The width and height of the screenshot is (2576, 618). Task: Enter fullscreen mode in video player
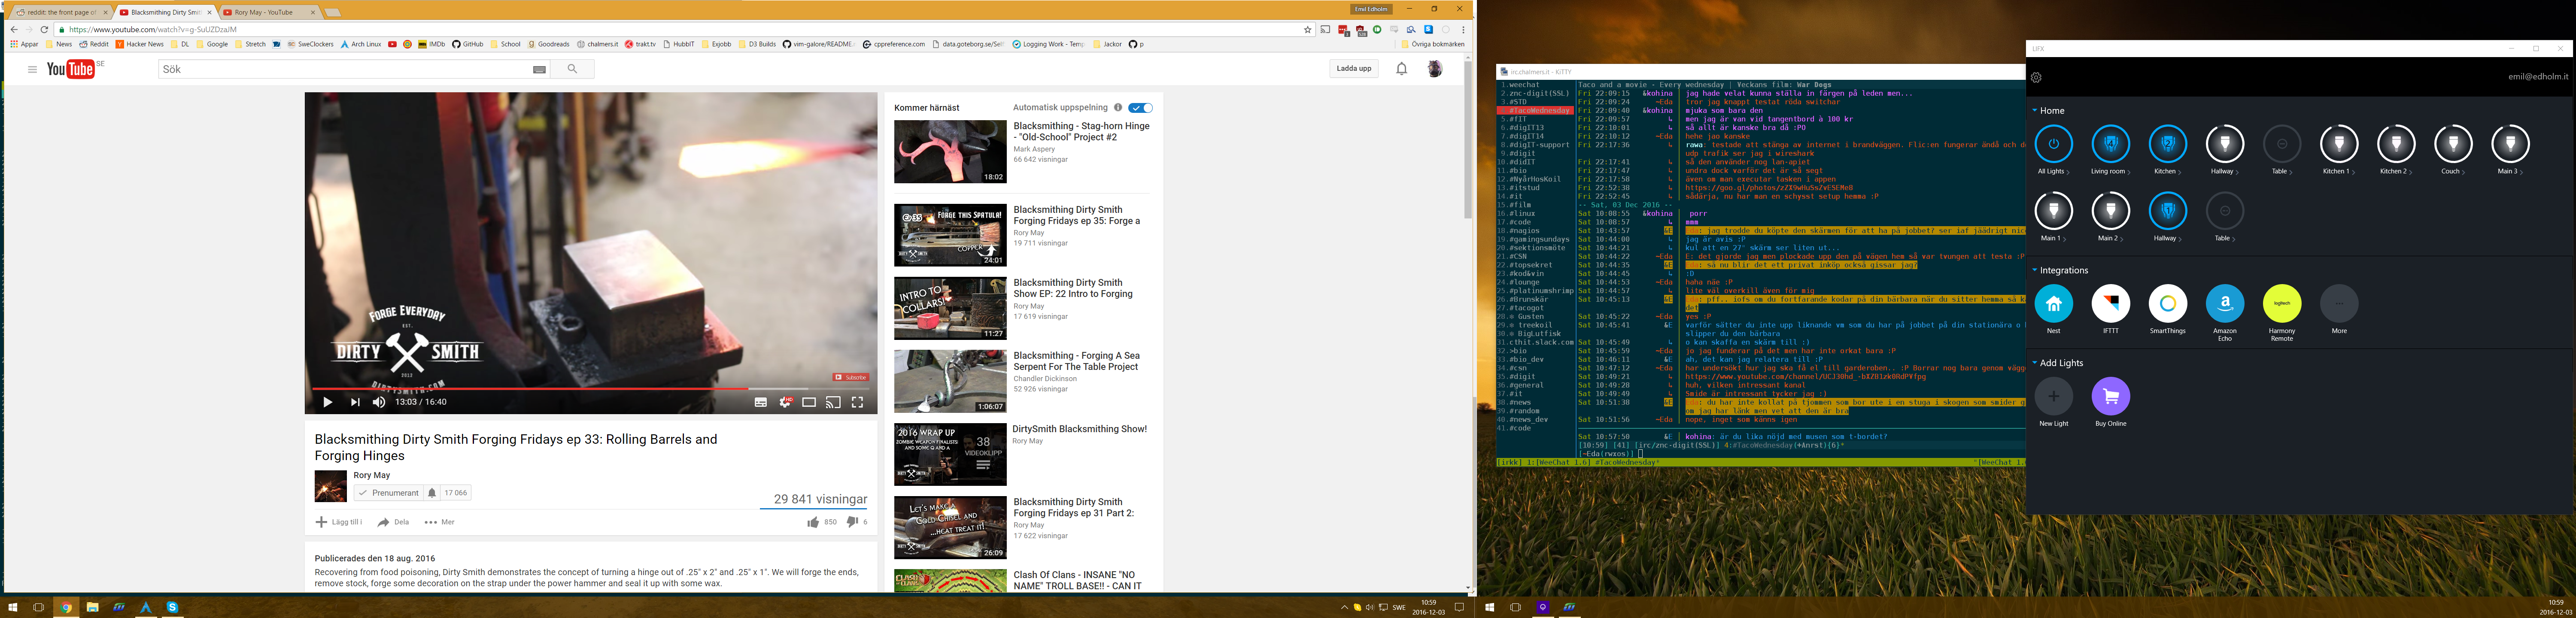(857, 402)
